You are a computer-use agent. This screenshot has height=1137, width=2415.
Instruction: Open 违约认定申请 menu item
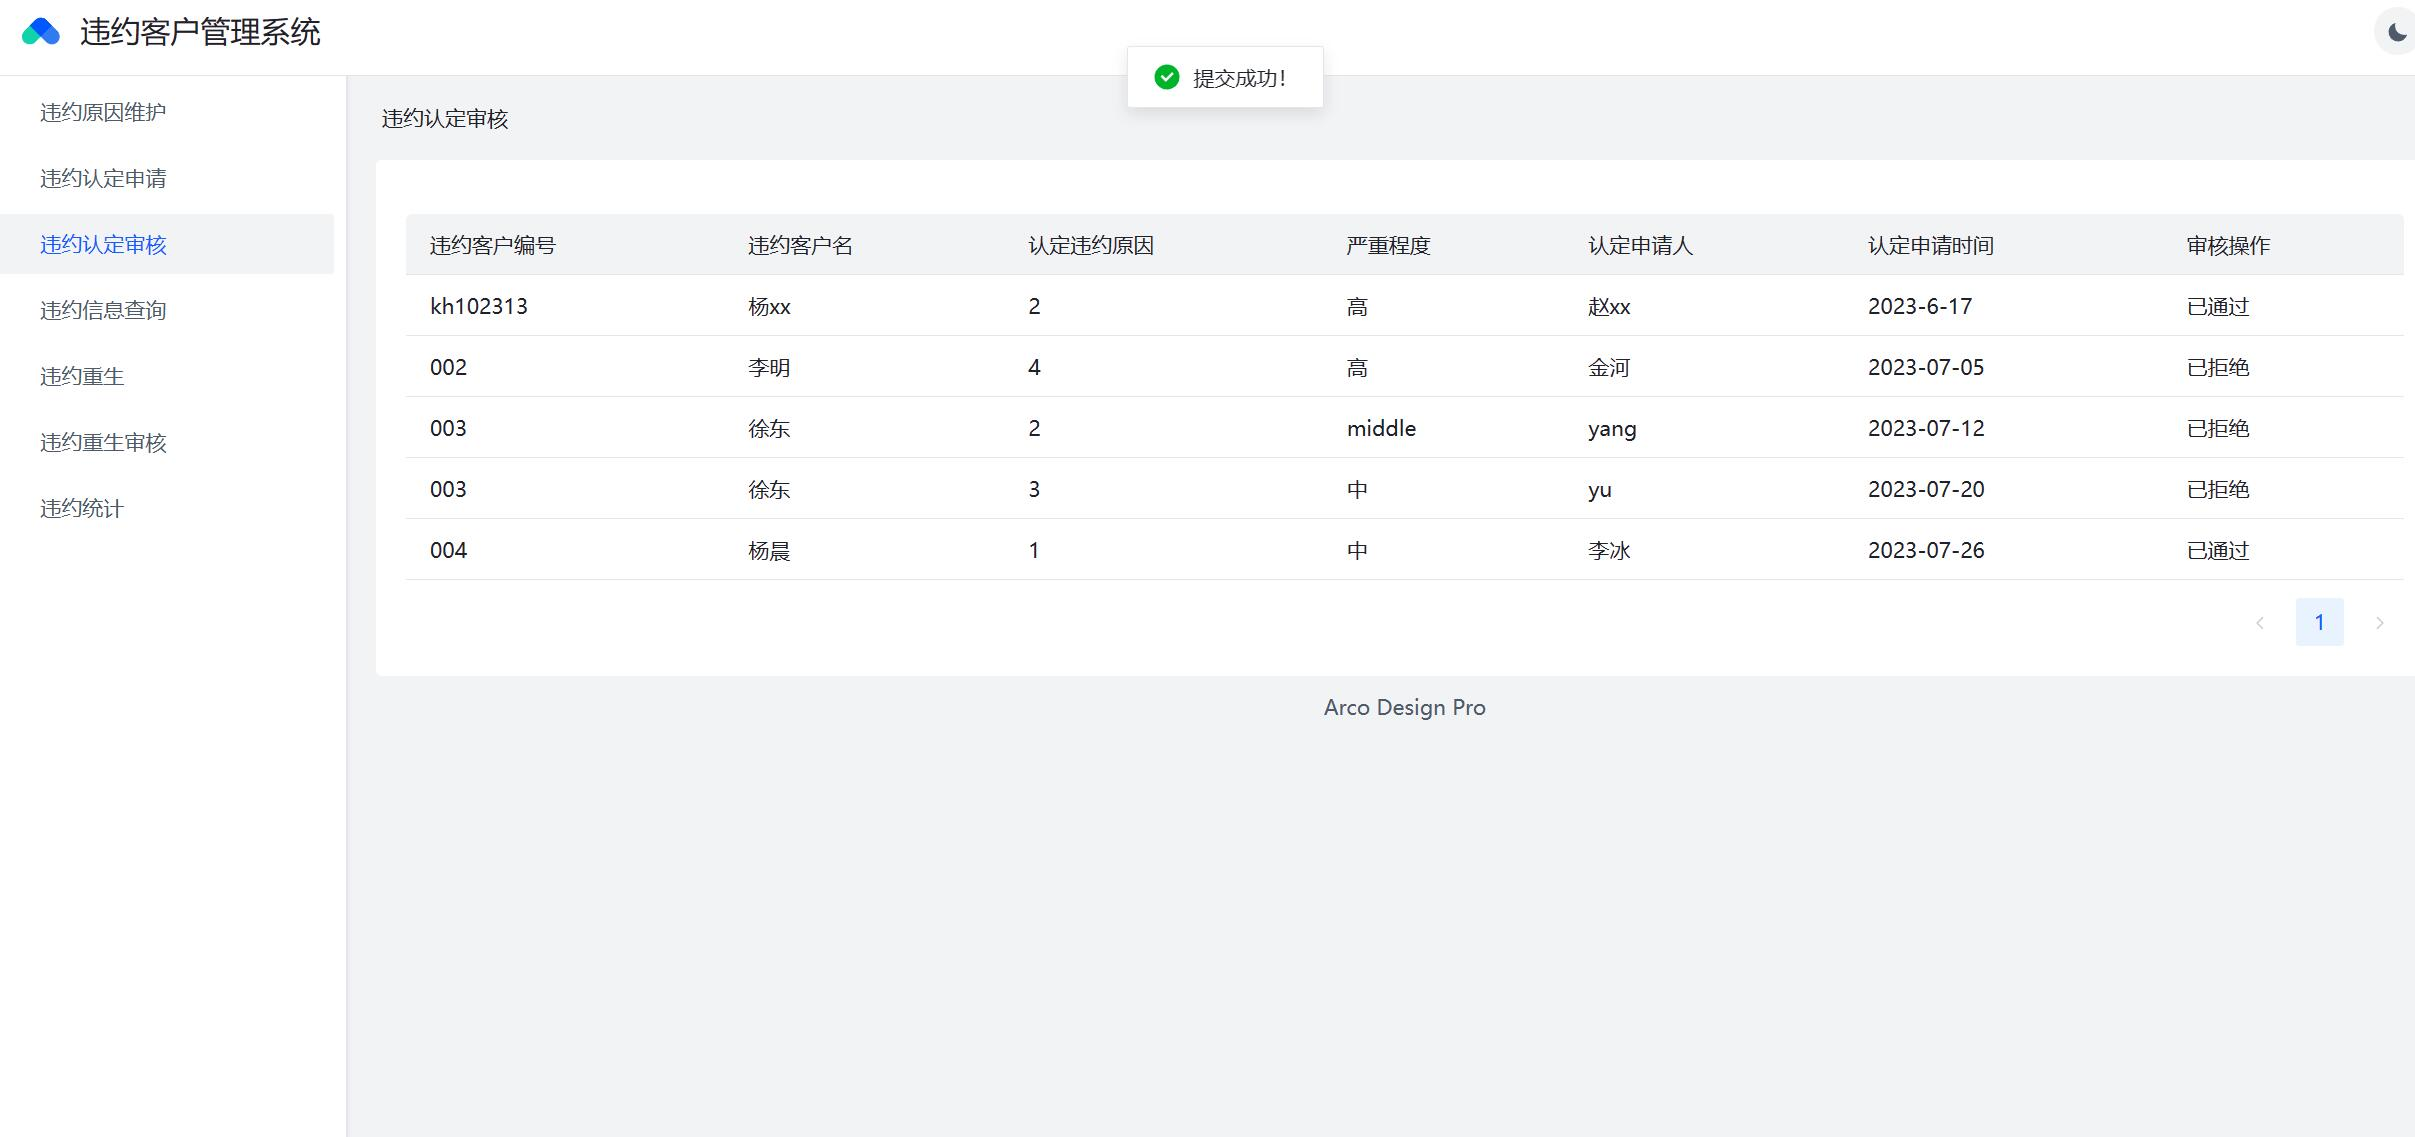(x=103, y=178)
